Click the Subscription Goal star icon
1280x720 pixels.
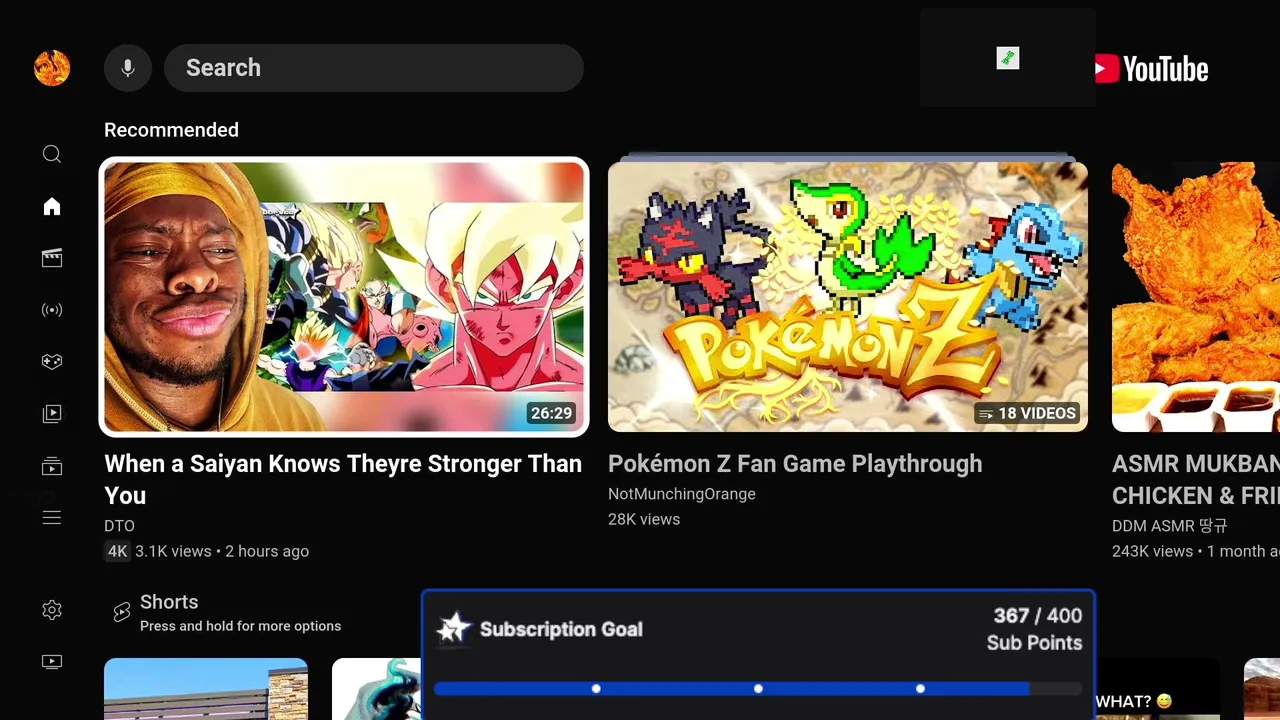pos(454,628)
